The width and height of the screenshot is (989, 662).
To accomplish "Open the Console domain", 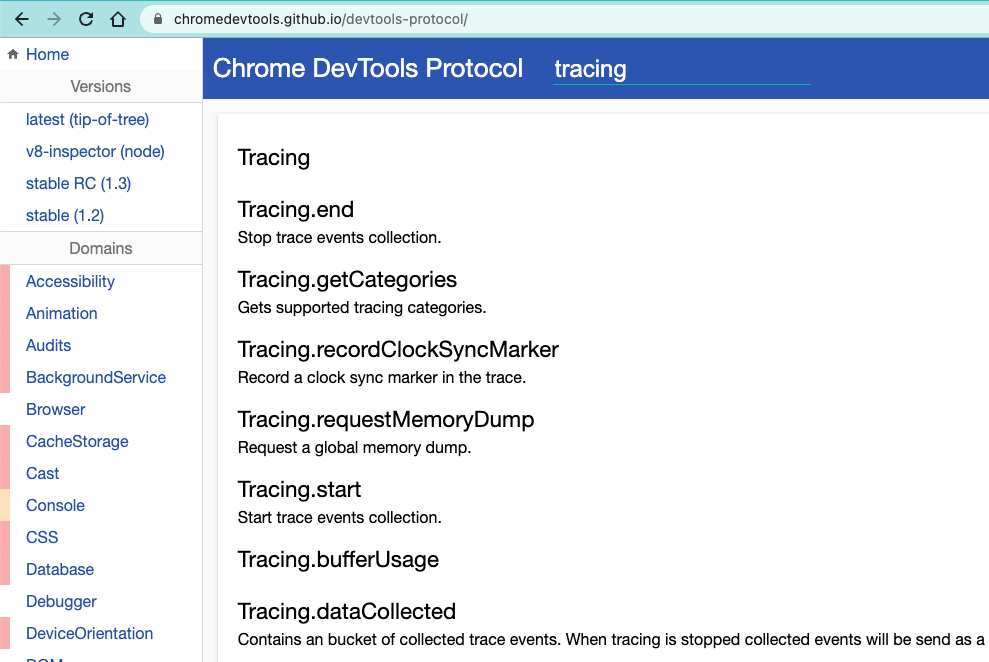I will 55,506.
